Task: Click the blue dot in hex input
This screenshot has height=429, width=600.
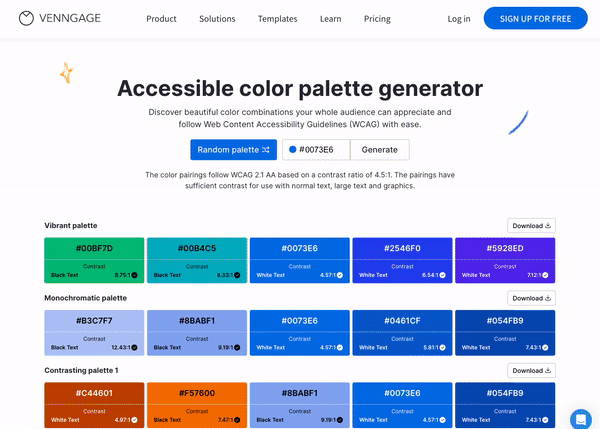Action: pos(292,150)
